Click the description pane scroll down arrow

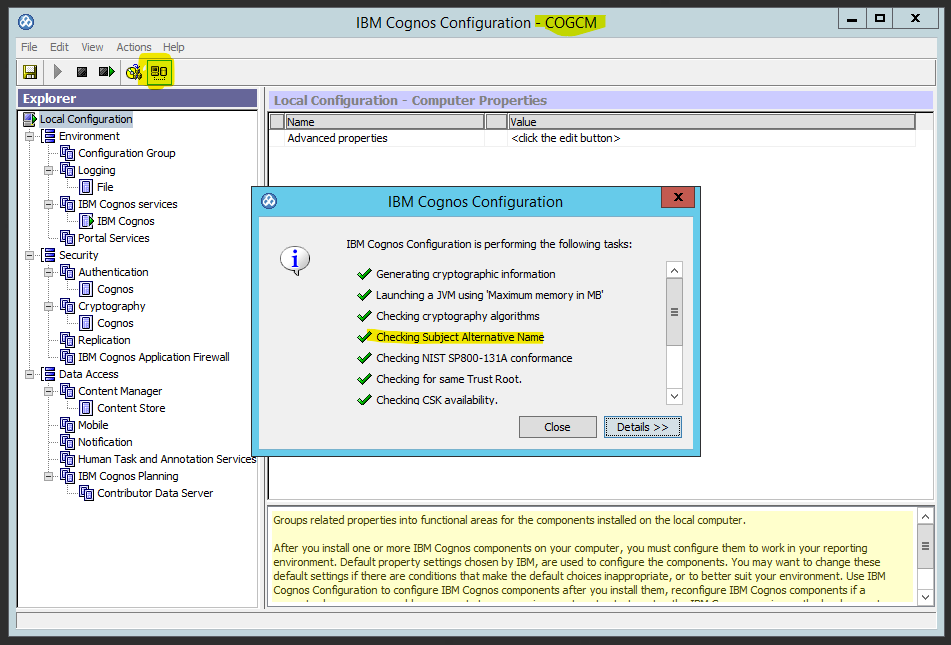(926, 597)
